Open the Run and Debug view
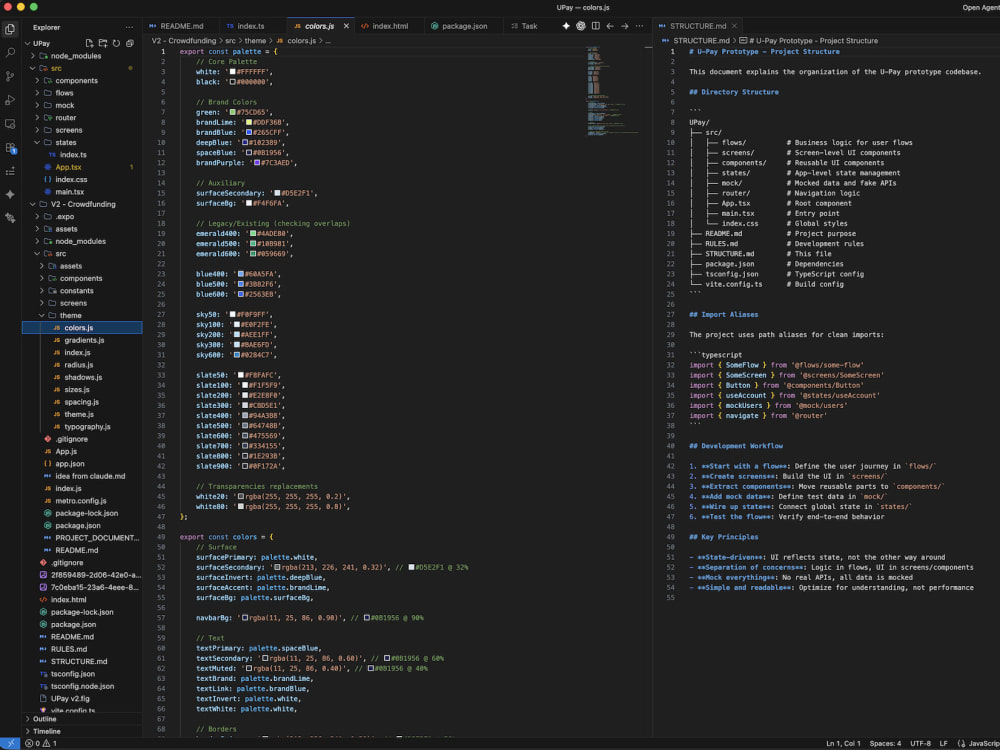The height and width of the screenshot is (750, 1000). coord(10,100)
